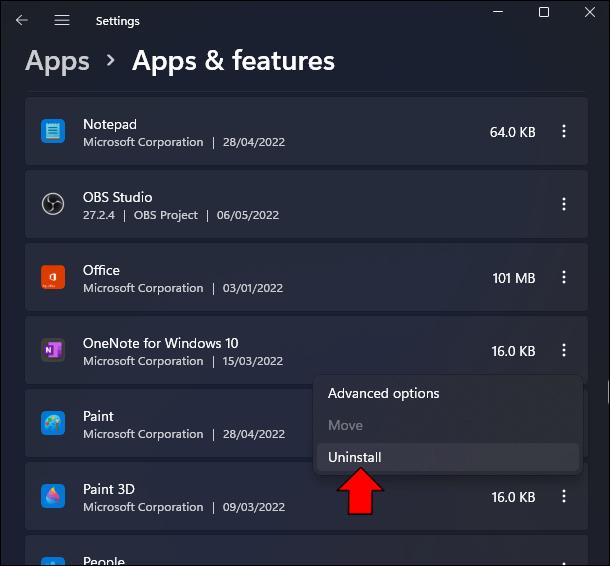Close the Settings window

coord(590,12)
